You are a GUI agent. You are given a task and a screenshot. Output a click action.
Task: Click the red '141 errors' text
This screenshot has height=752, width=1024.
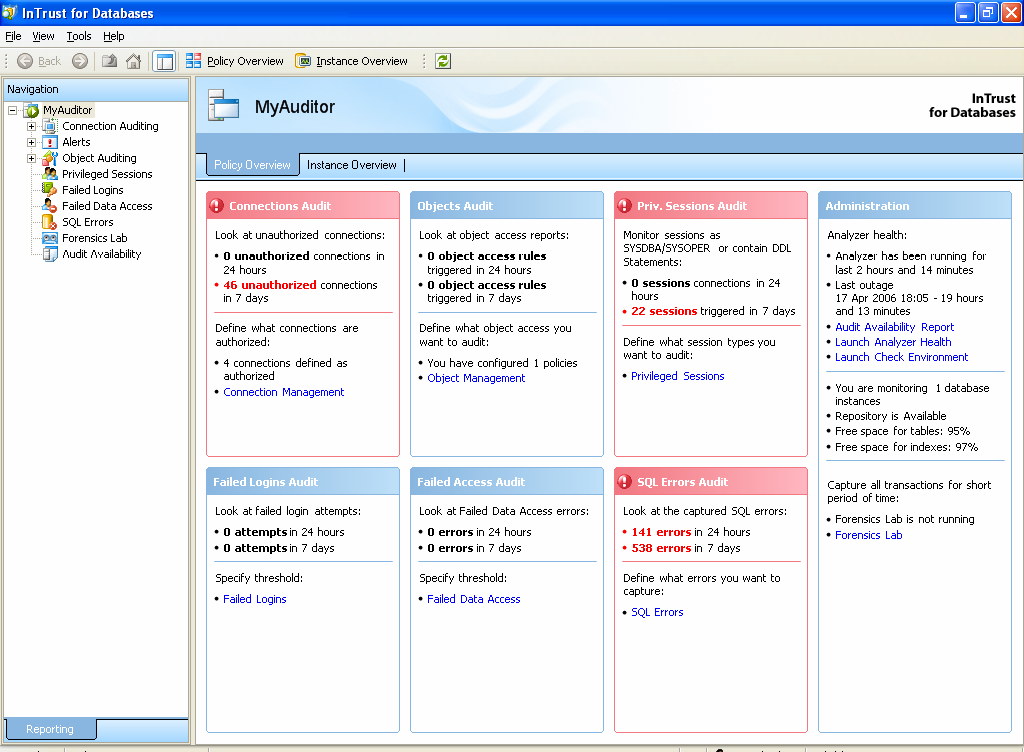point(661,532)
